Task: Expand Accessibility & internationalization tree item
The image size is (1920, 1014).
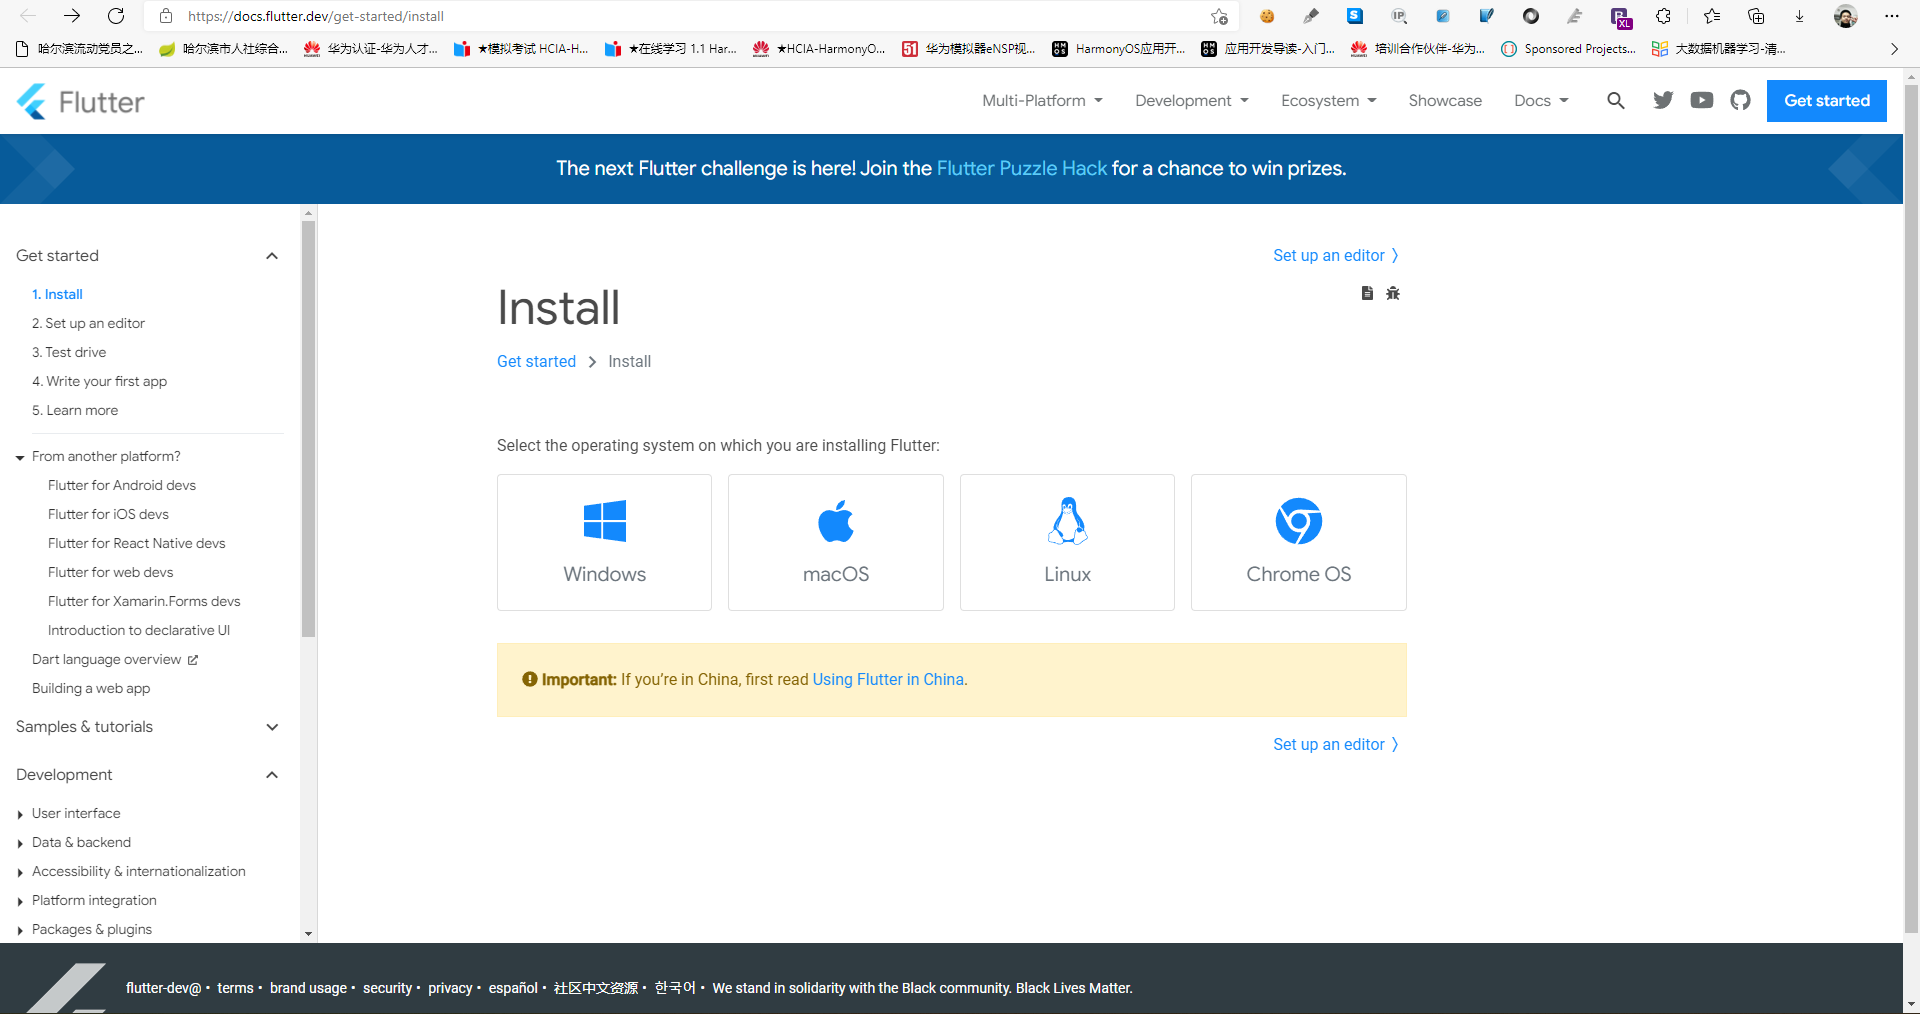Action: [20, 872]
